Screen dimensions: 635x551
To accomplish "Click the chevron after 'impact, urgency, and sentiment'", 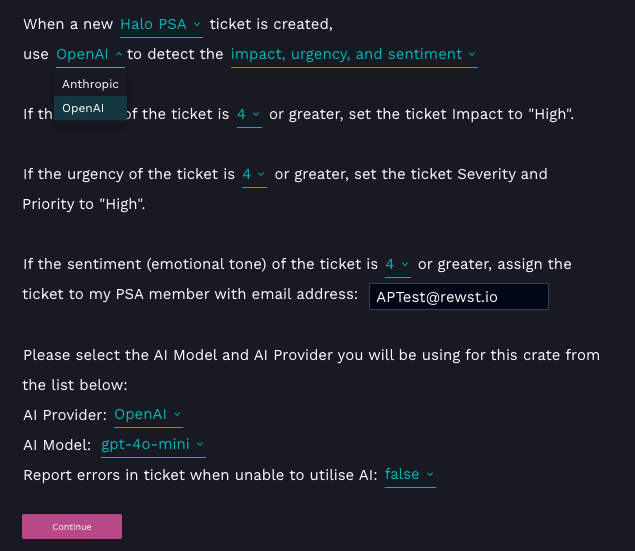I will point(472,55).
